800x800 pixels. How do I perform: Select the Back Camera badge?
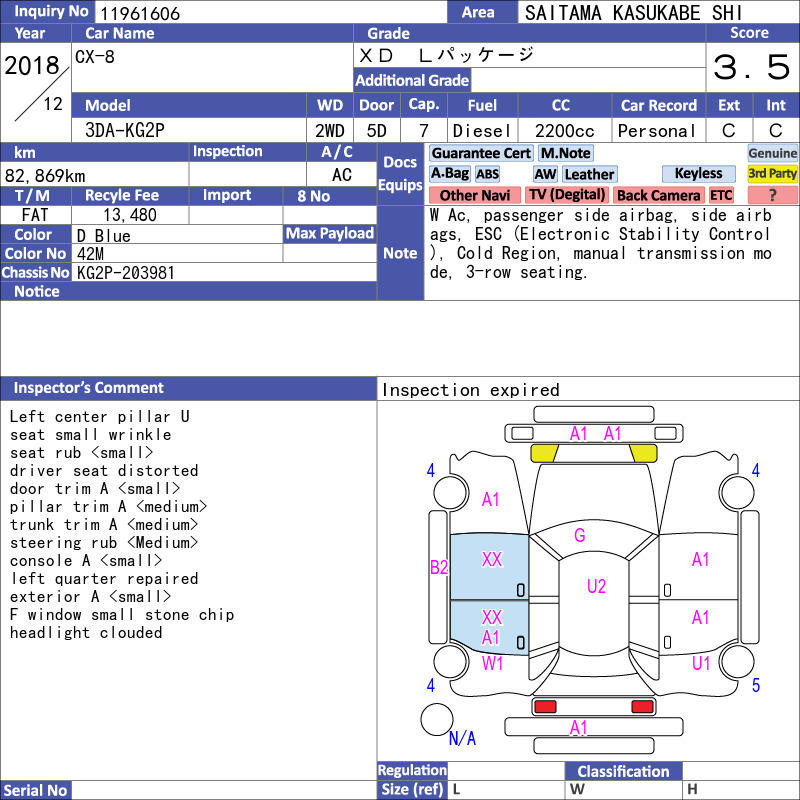pyautogui.click(x=658, y=195)
